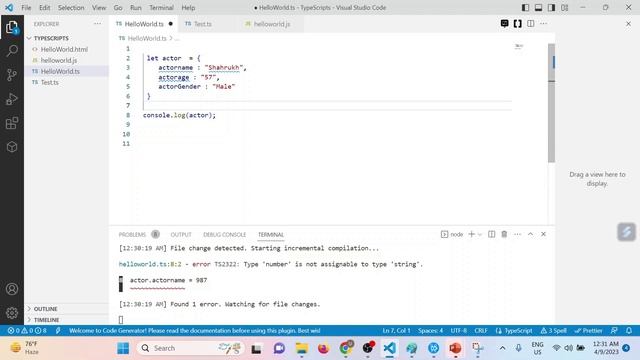Screen dimensions: 640x360
Task: Click HelloWorld.ts in the breadcrumb
Action: point(147,38)
